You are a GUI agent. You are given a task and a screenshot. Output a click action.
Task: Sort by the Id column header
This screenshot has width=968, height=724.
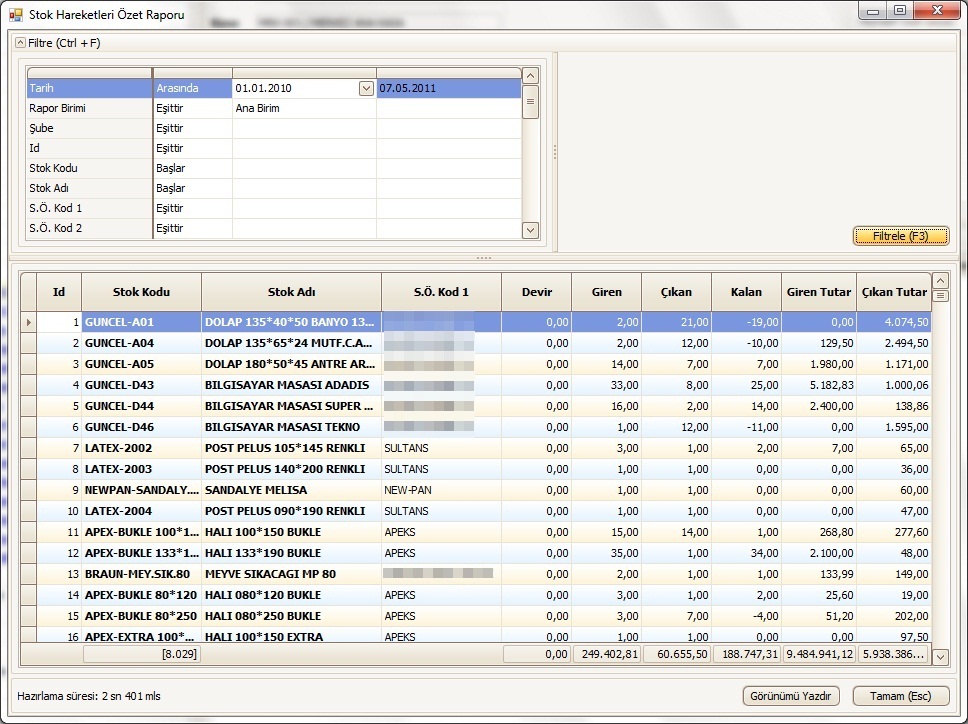coord(59,292)
